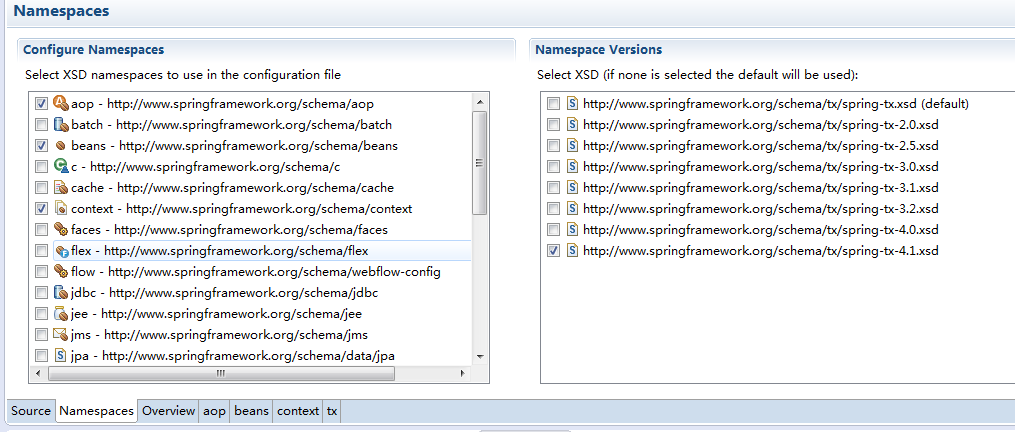The height and width of the screenshot is (432, 1015).
Task: Click the Namespace Versions section header
Action: coord(599,50)
